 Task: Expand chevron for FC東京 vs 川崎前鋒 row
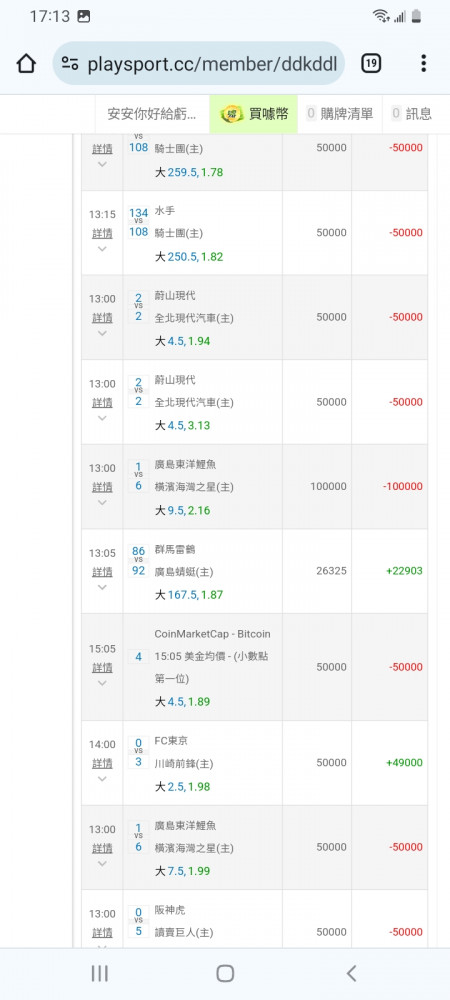tap(102, 779)
